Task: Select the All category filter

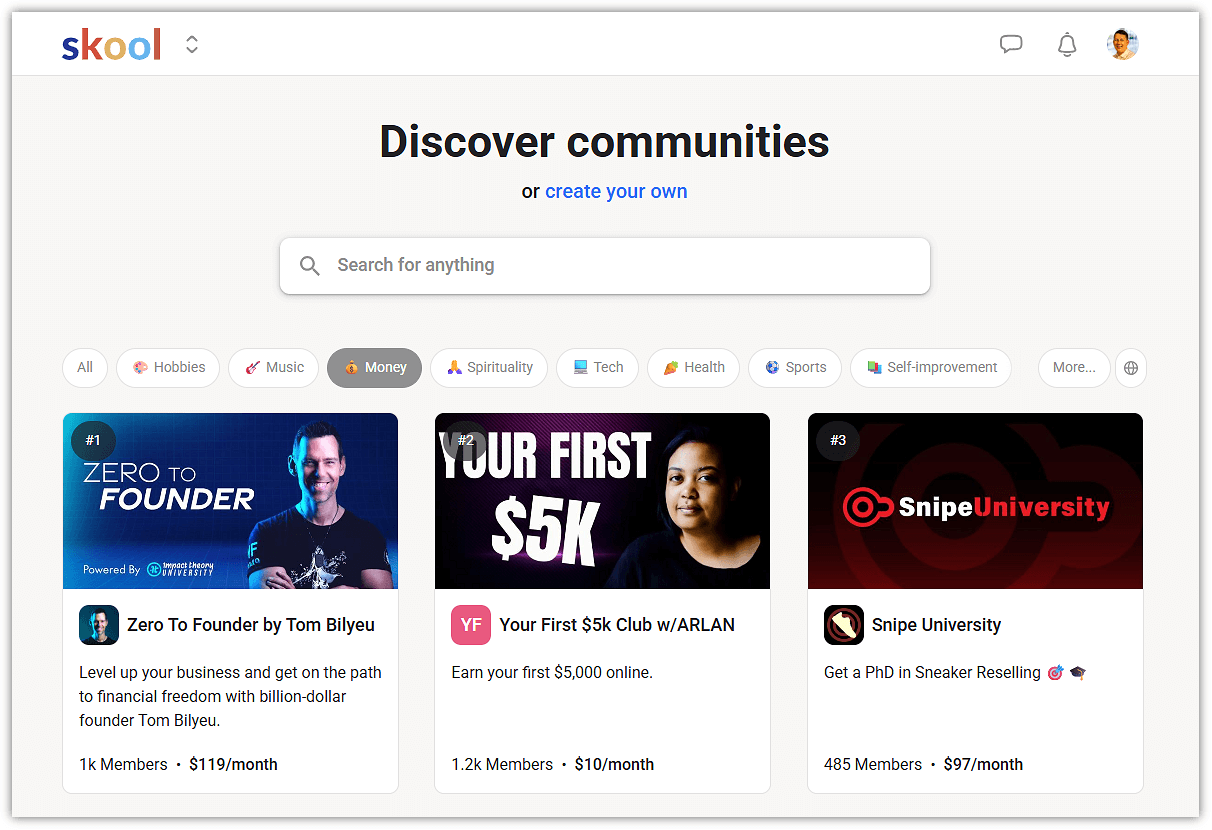Action: (x=85, y=367)
